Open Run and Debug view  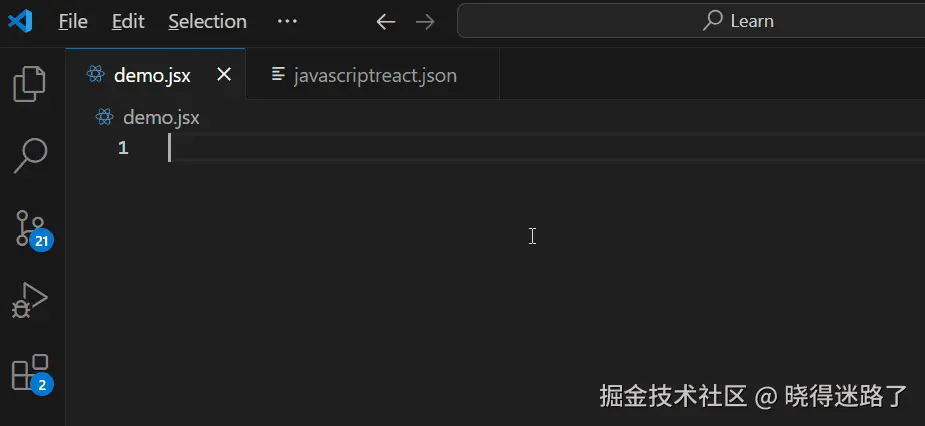[29, 301]
